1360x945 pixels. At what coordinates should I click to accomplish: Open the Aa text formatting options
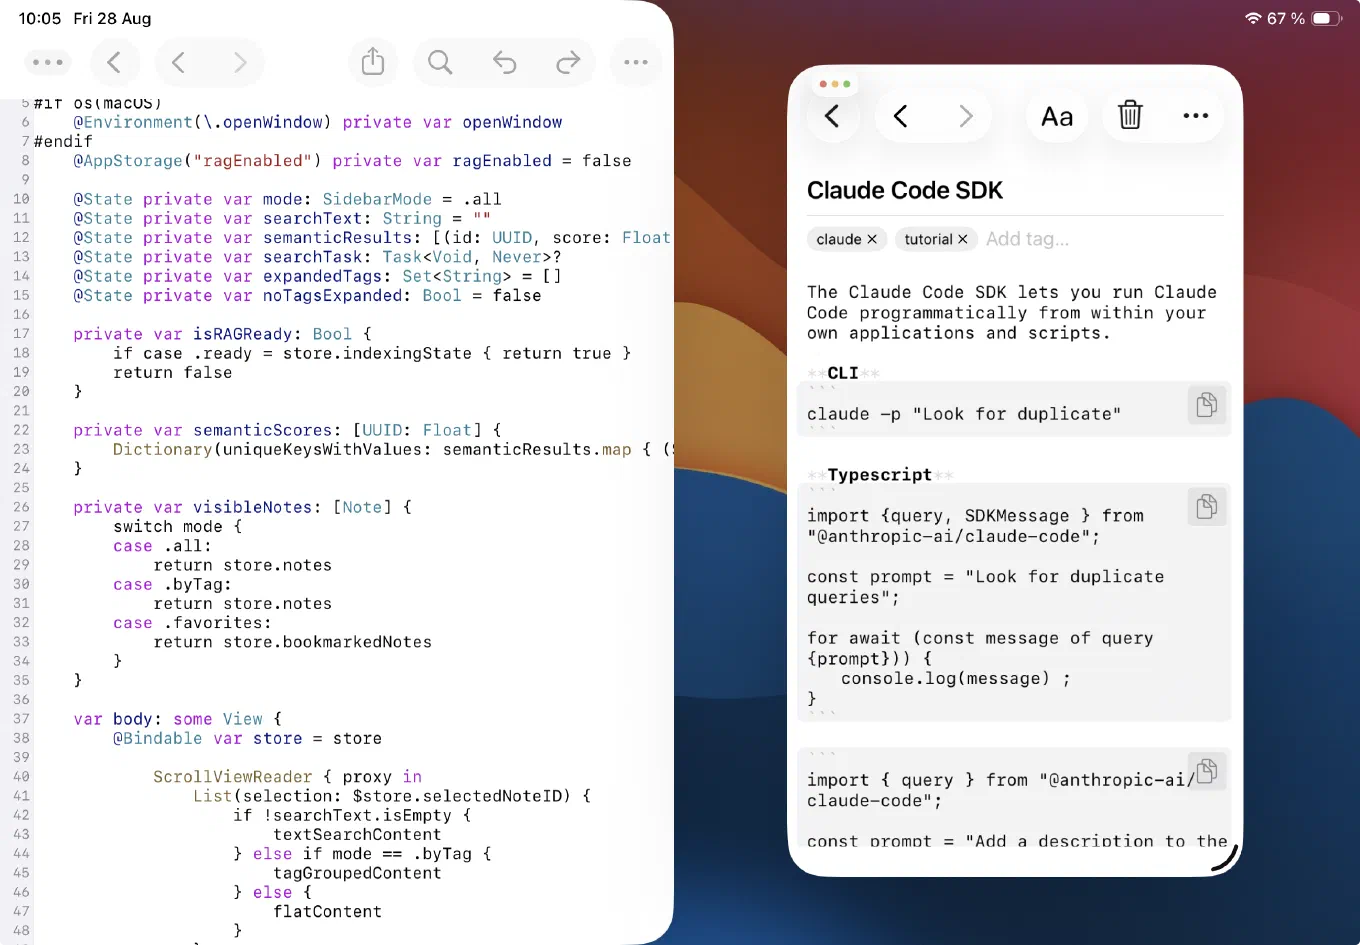click(1057, 116)
